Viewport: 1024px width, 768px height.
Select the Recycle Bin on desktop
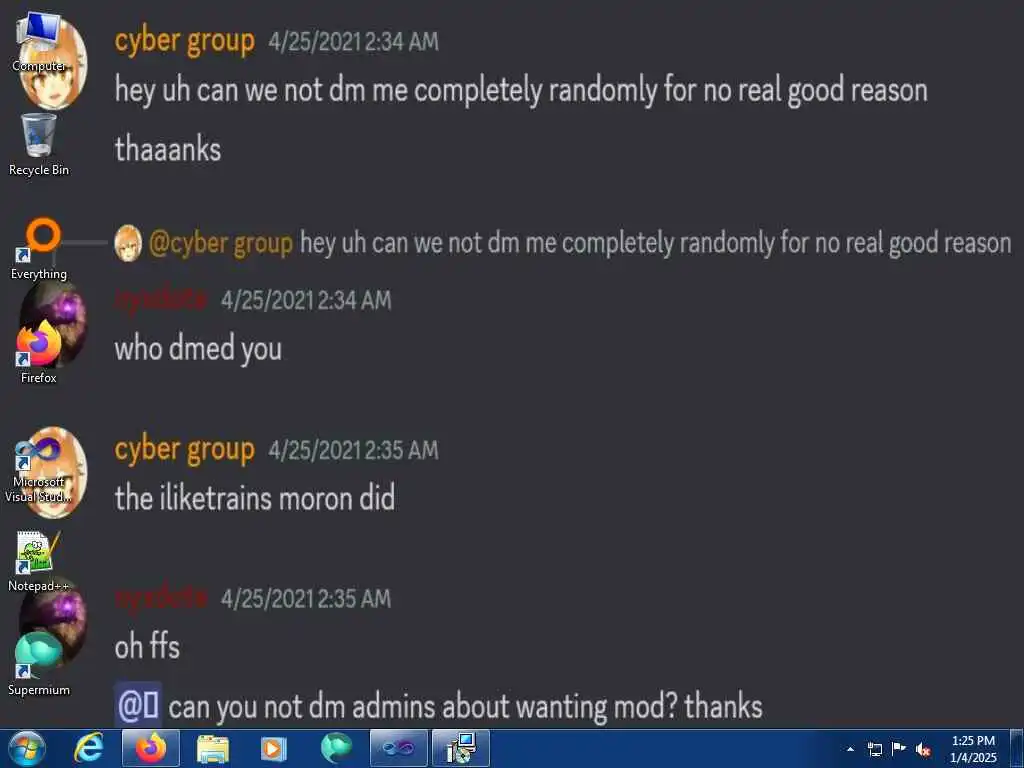(39, 145)
